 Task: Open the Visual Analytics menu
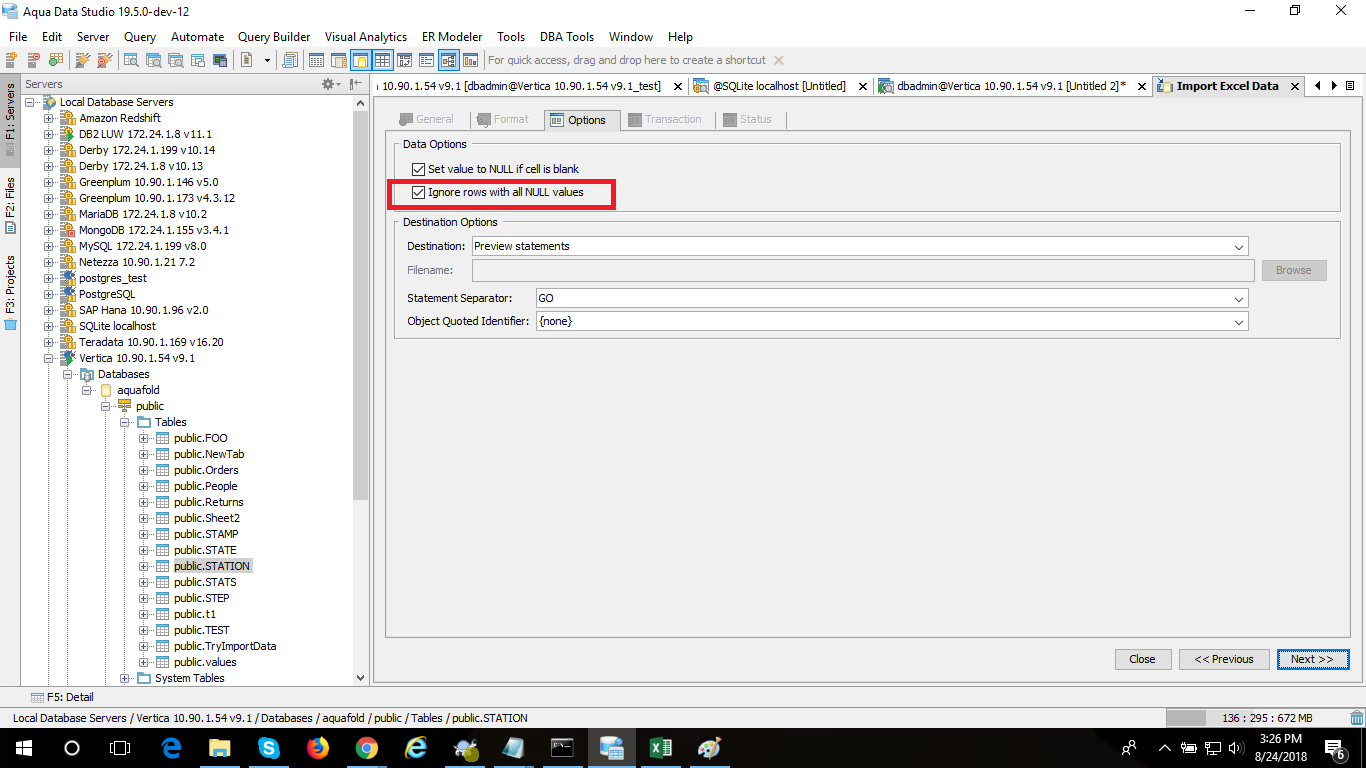coord(366,36)
